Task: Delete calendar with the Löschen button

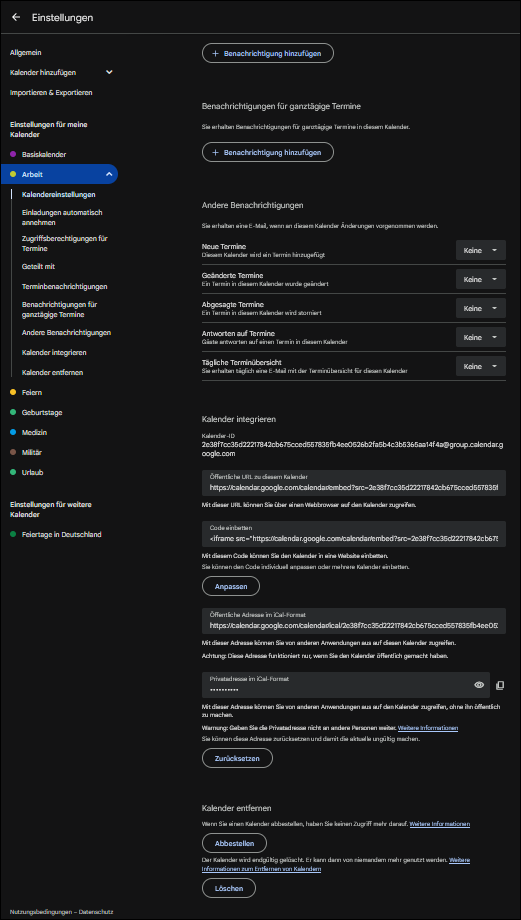Action: point(229,888)
